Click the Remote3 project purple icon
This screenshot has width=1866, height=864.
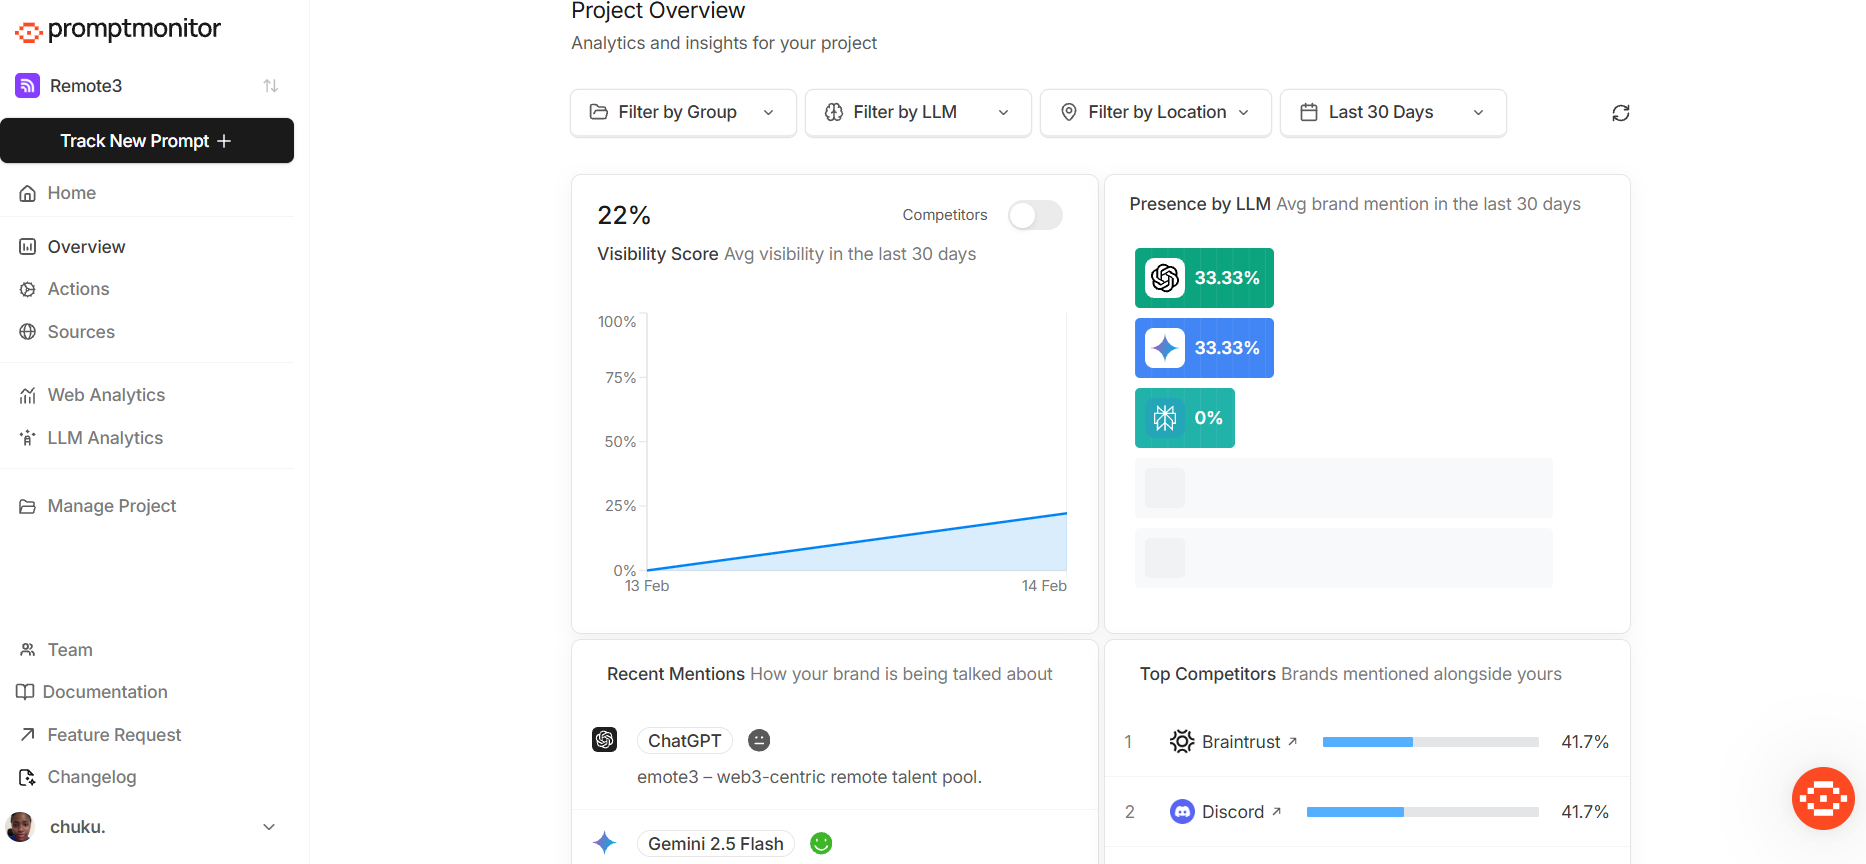(x=28, y=86)
